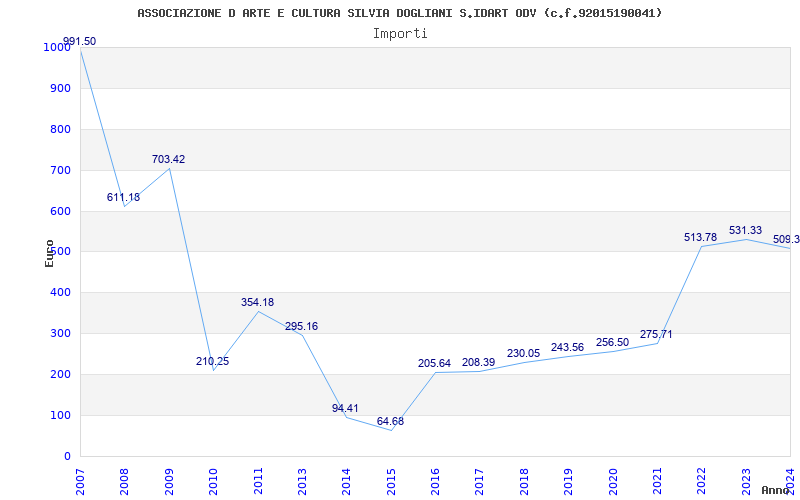Click the 243.56 data label
The height and width of the screenshot is (500, 800).
tap(567, 347)
